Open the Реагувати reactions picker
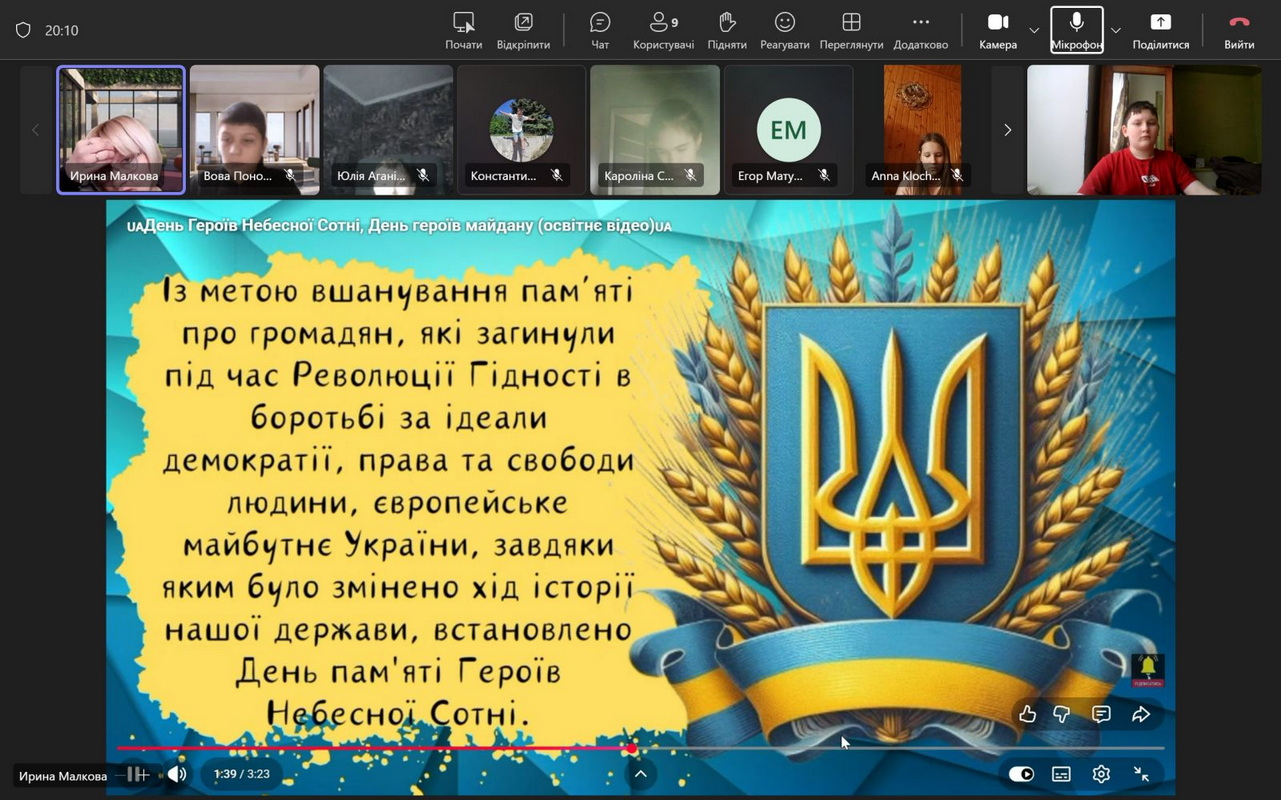This screenshot has width=1281, height=800. pyautogui.click(x=785, y=30)
